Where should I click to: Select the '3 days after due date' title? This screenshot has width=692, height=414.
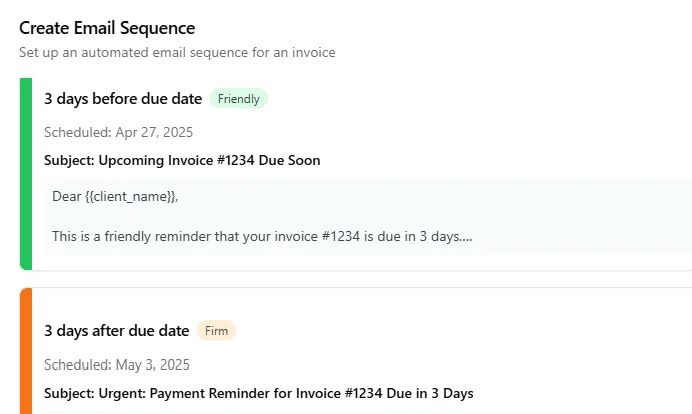[116, 331]
